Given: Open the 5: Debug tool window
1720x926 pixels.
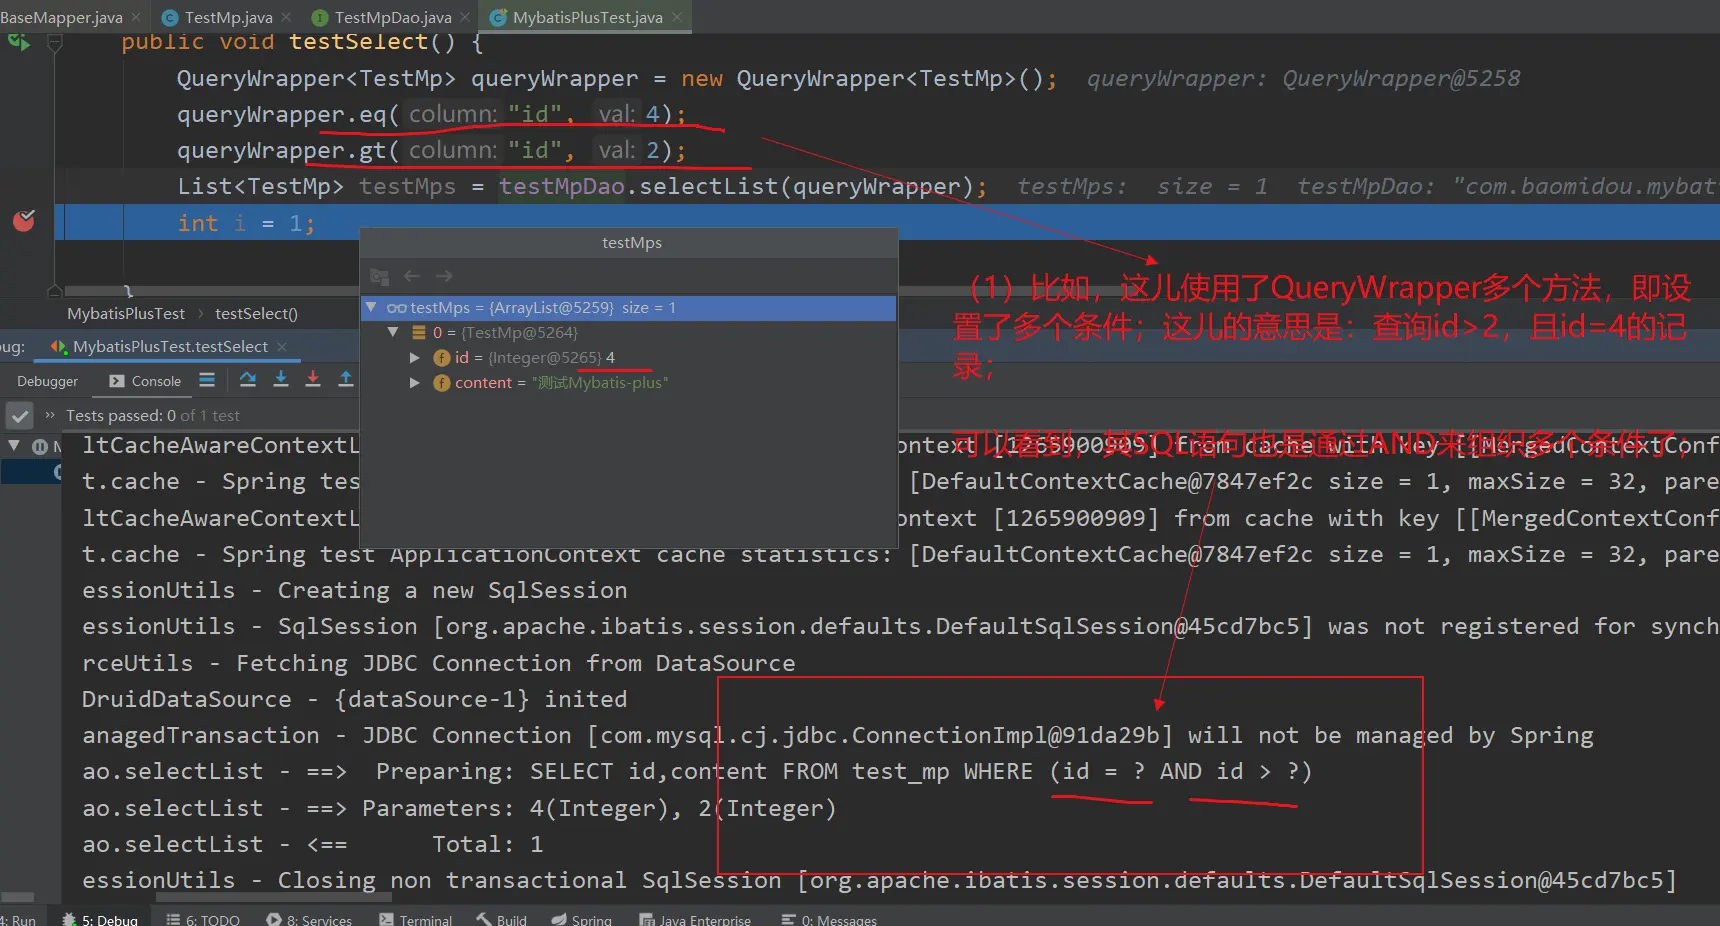Looking at the screenshot, I should click(100, 919).
